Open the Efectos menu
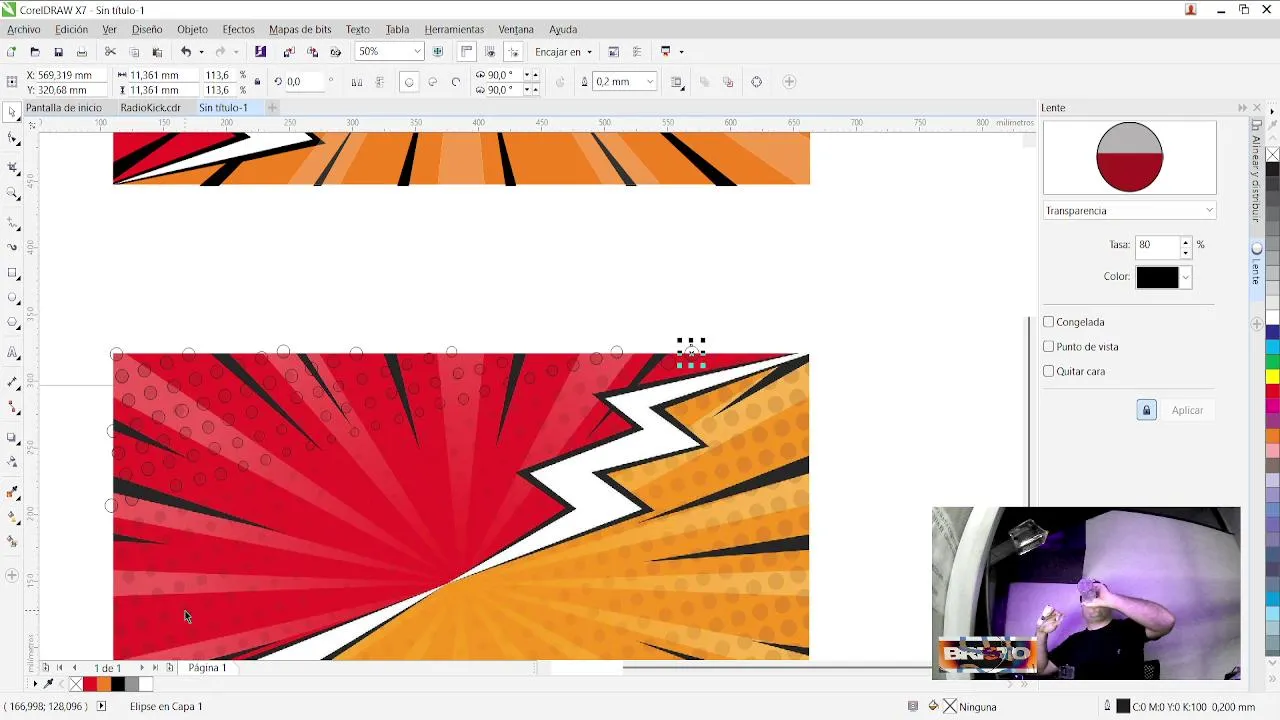This screenshot has width=1280, height=720. 238,29
